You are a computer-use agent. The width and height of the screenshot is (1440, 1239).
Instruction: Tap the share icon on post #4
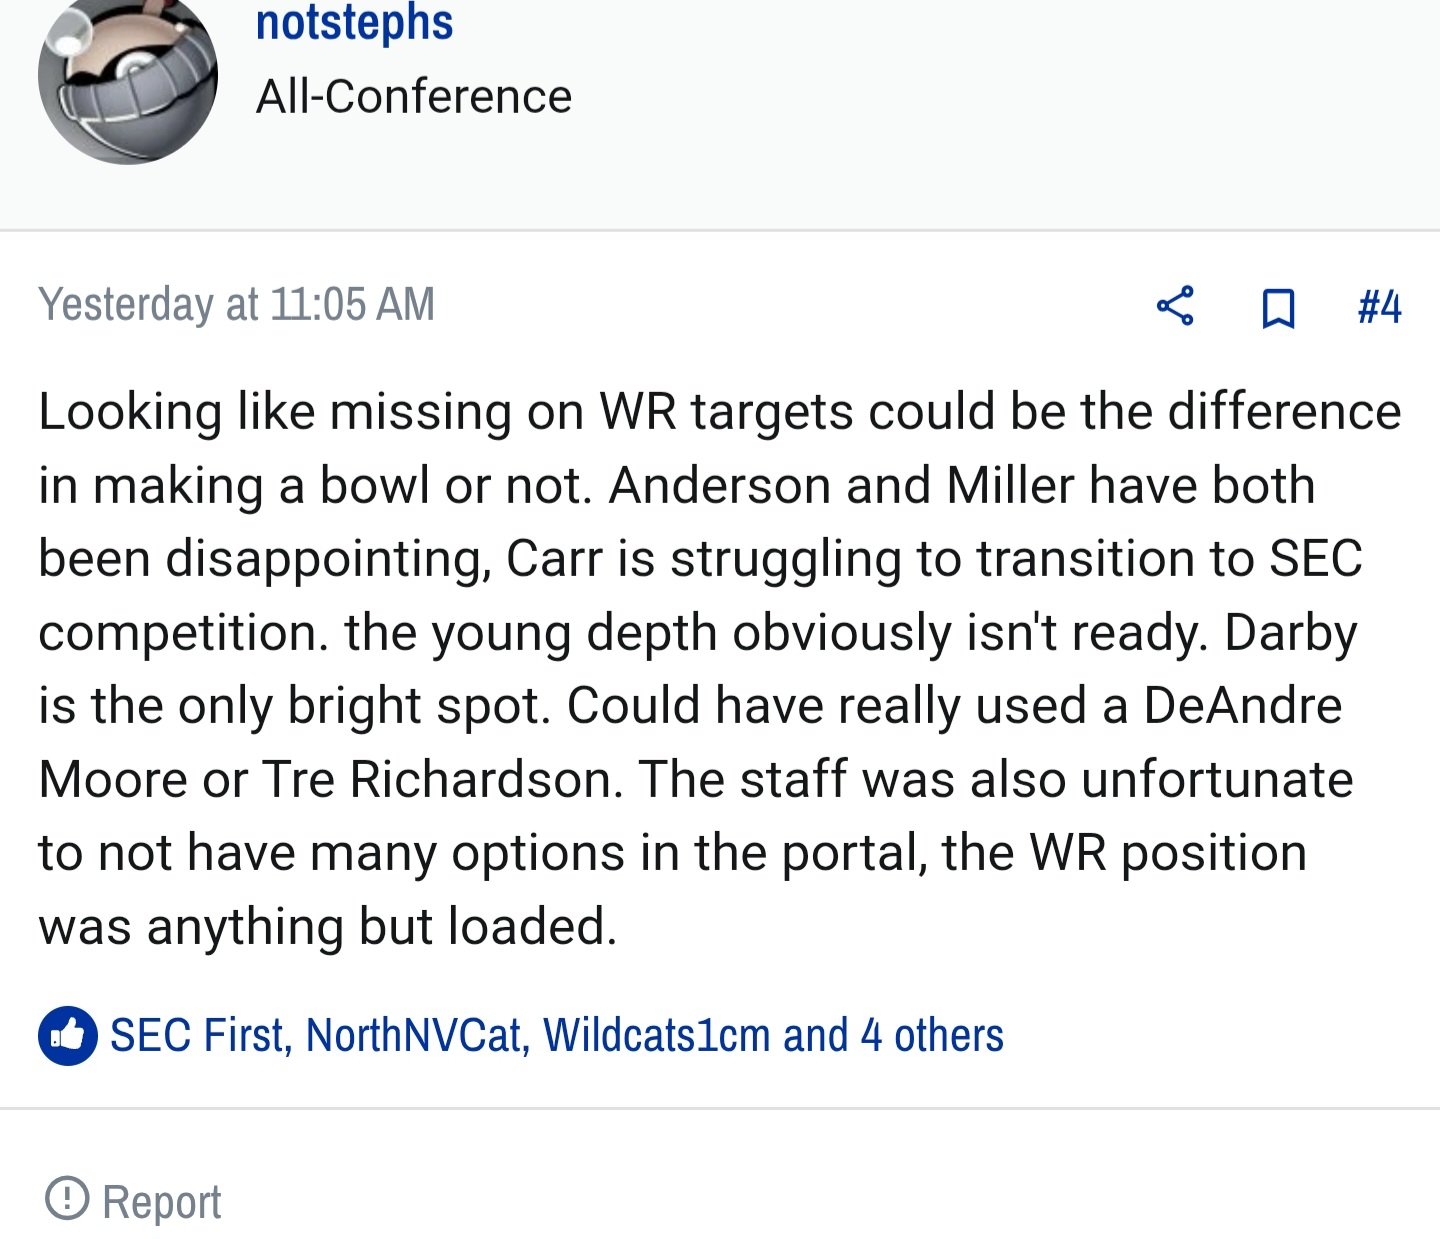coord(1175,306)
